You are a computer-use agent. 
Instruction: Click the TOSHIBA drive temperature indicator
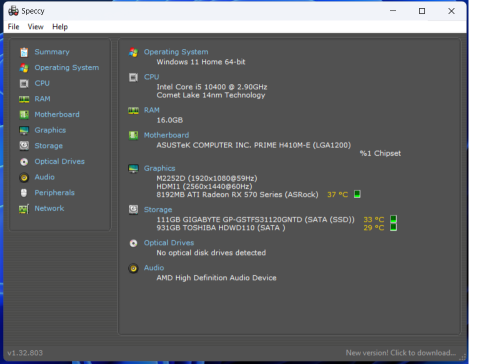coord(393,227)
